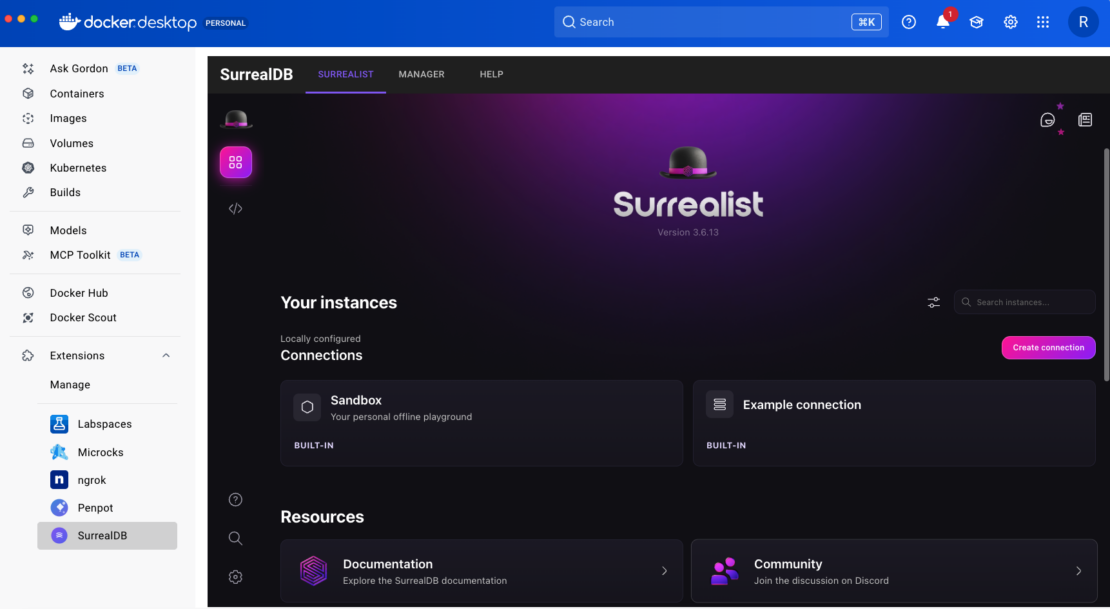1110x609 pixels.
Task: Switch to the MANAGER tab
Action: click(x=421, y=74)
